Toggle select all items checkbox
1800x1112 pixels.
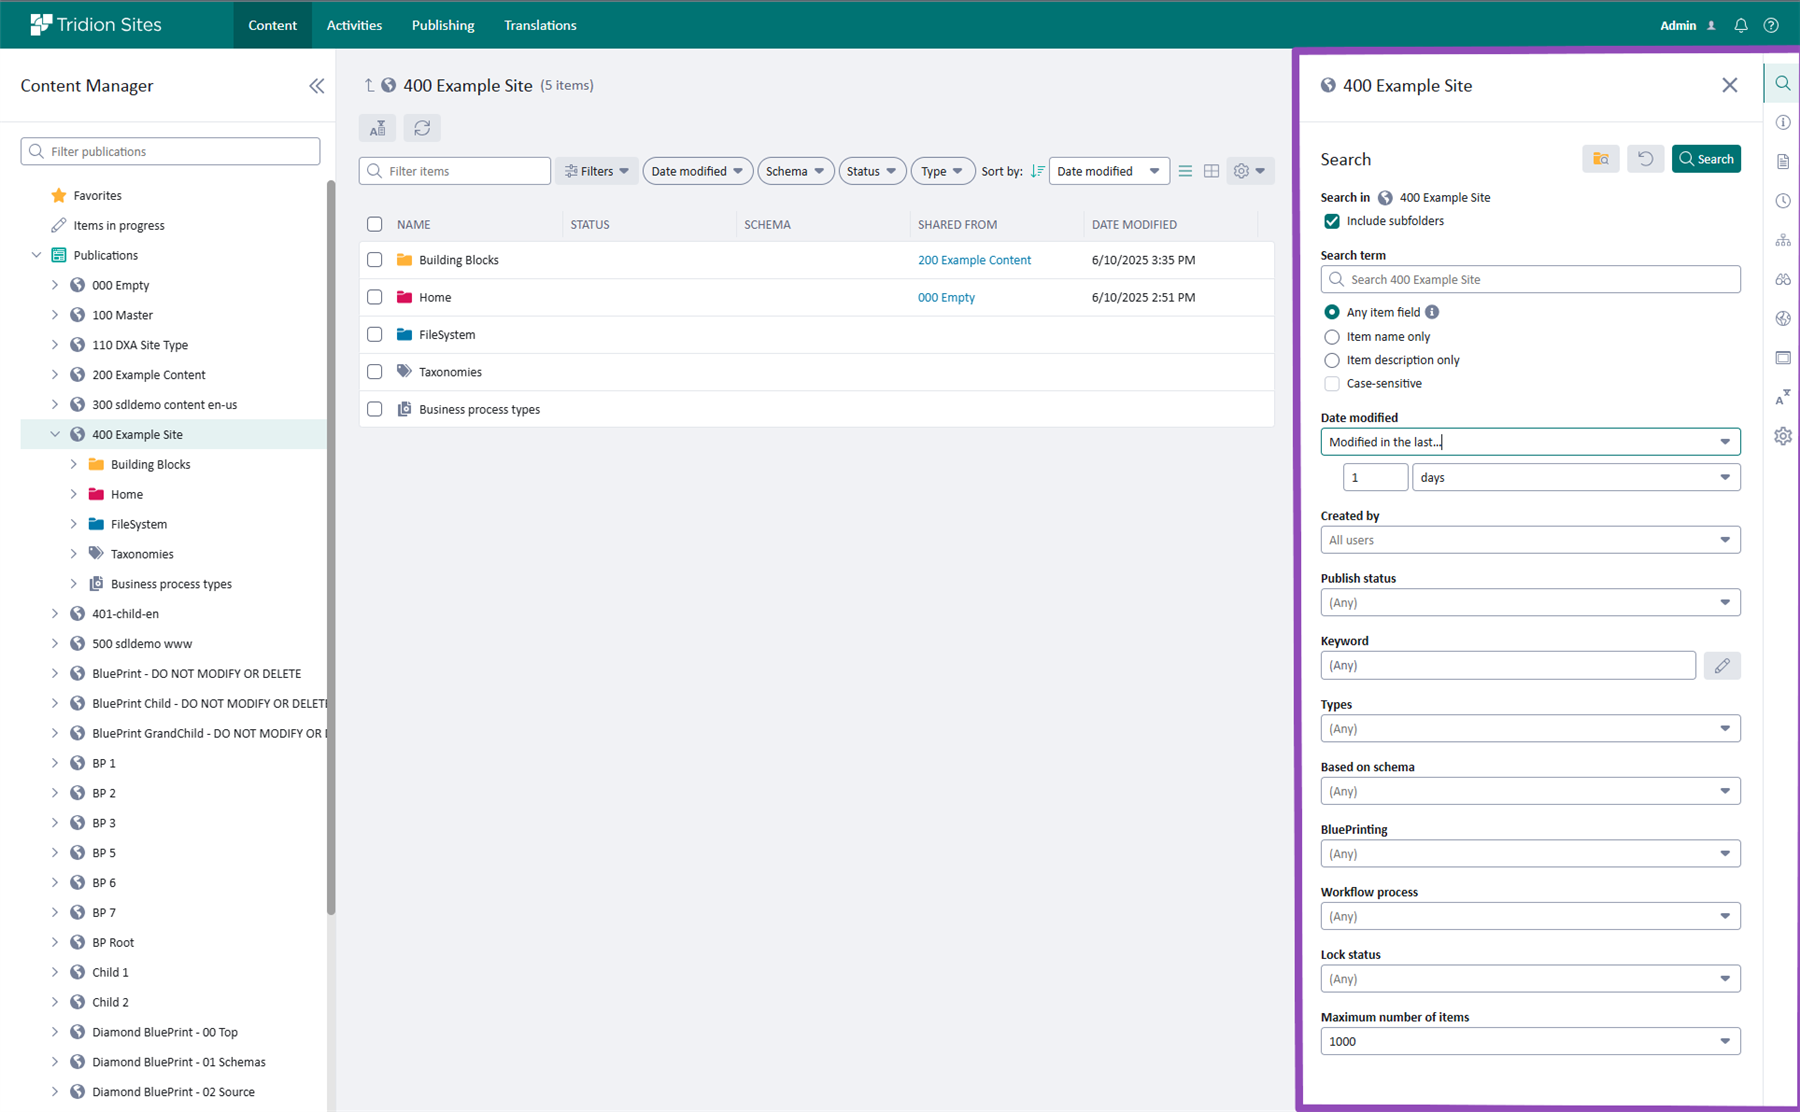374,224
